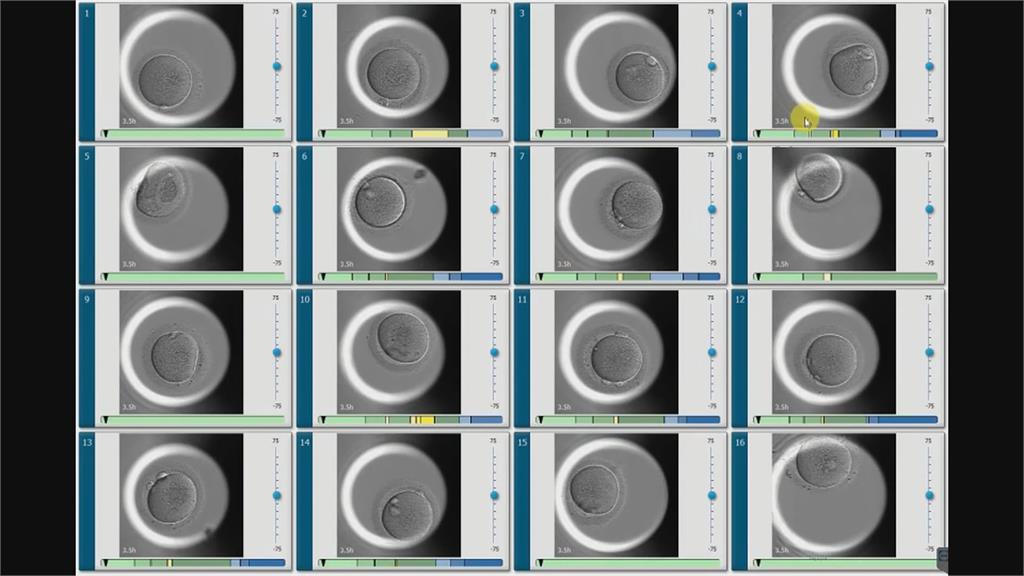This screenshot has width=1024, height=576.
Task: Click the number 14 well label
Action: tap(304, 441)
